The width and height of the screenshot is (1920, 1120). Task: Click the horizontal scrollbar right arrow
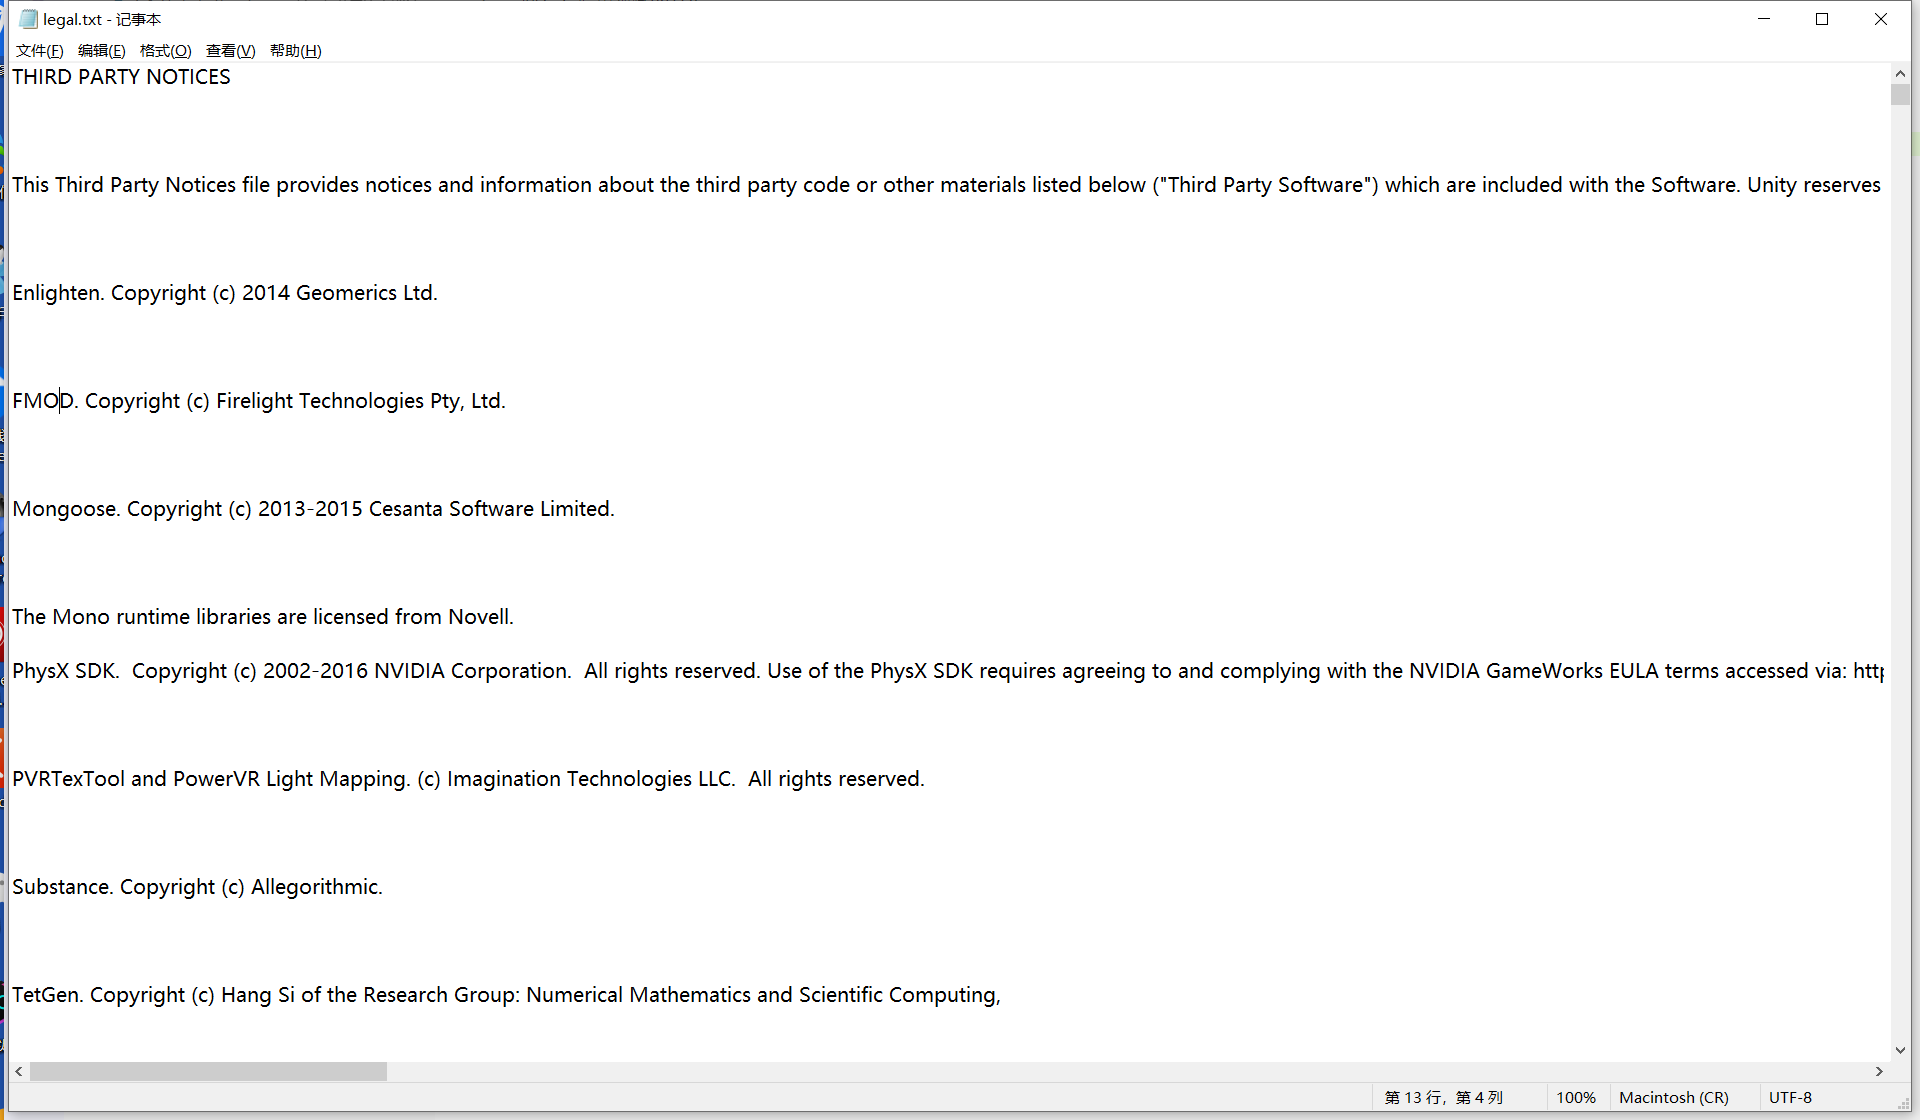(x=1880, y=1071)
